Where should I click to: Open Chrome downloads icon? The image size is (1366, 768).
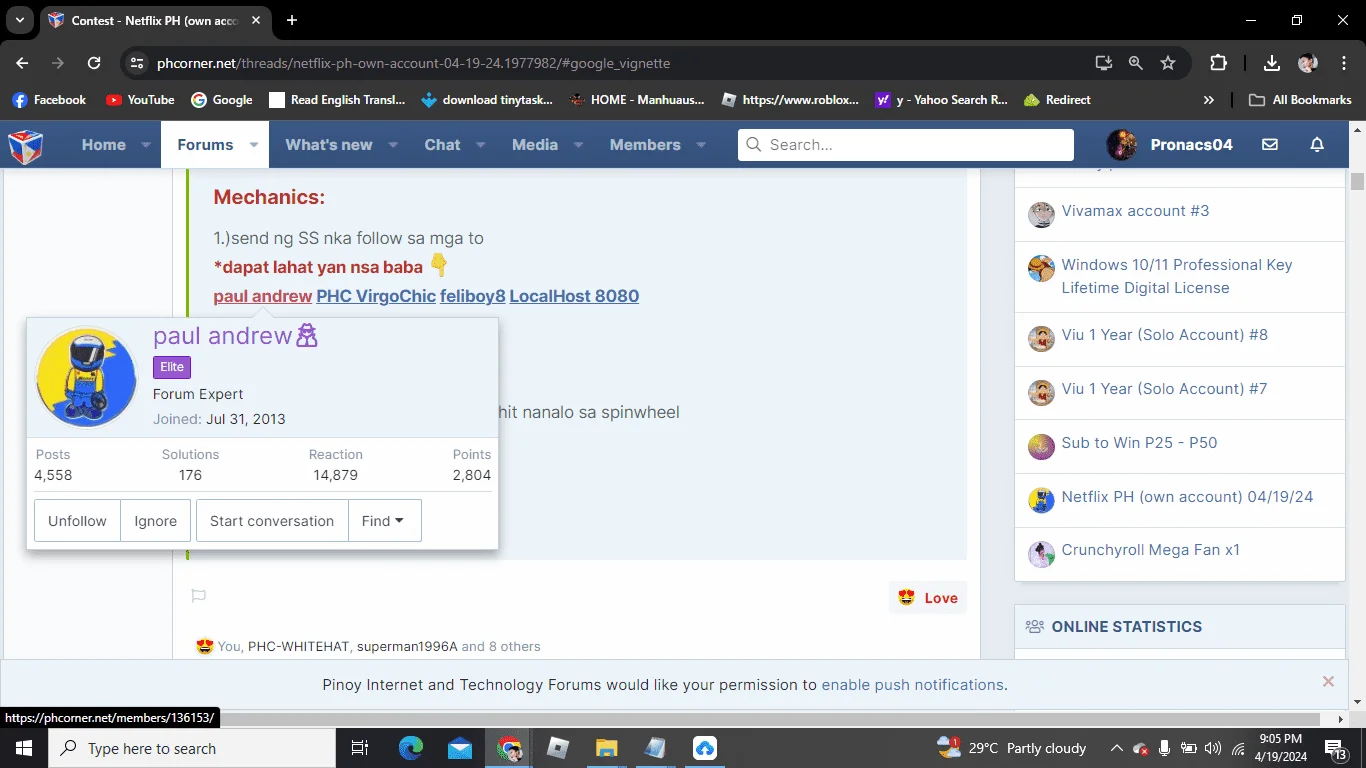pyautogui.click(x=1272, y=63)
